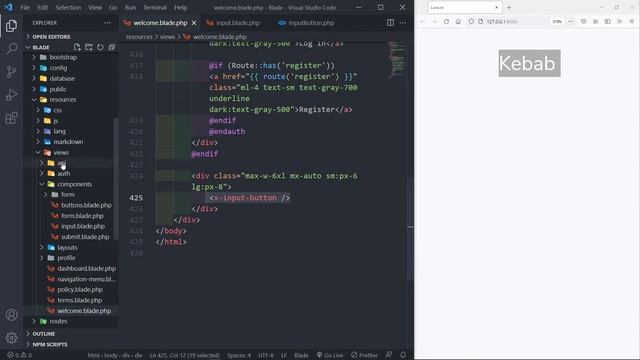Change Spaces: 4 indentation setting
Screen dimensions: 640x360
tap(239, 355)
